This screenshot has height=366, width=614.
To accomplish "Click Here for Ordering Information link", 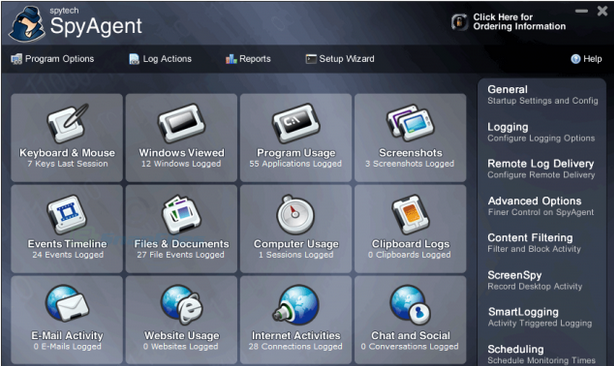I will coord(519,22).
